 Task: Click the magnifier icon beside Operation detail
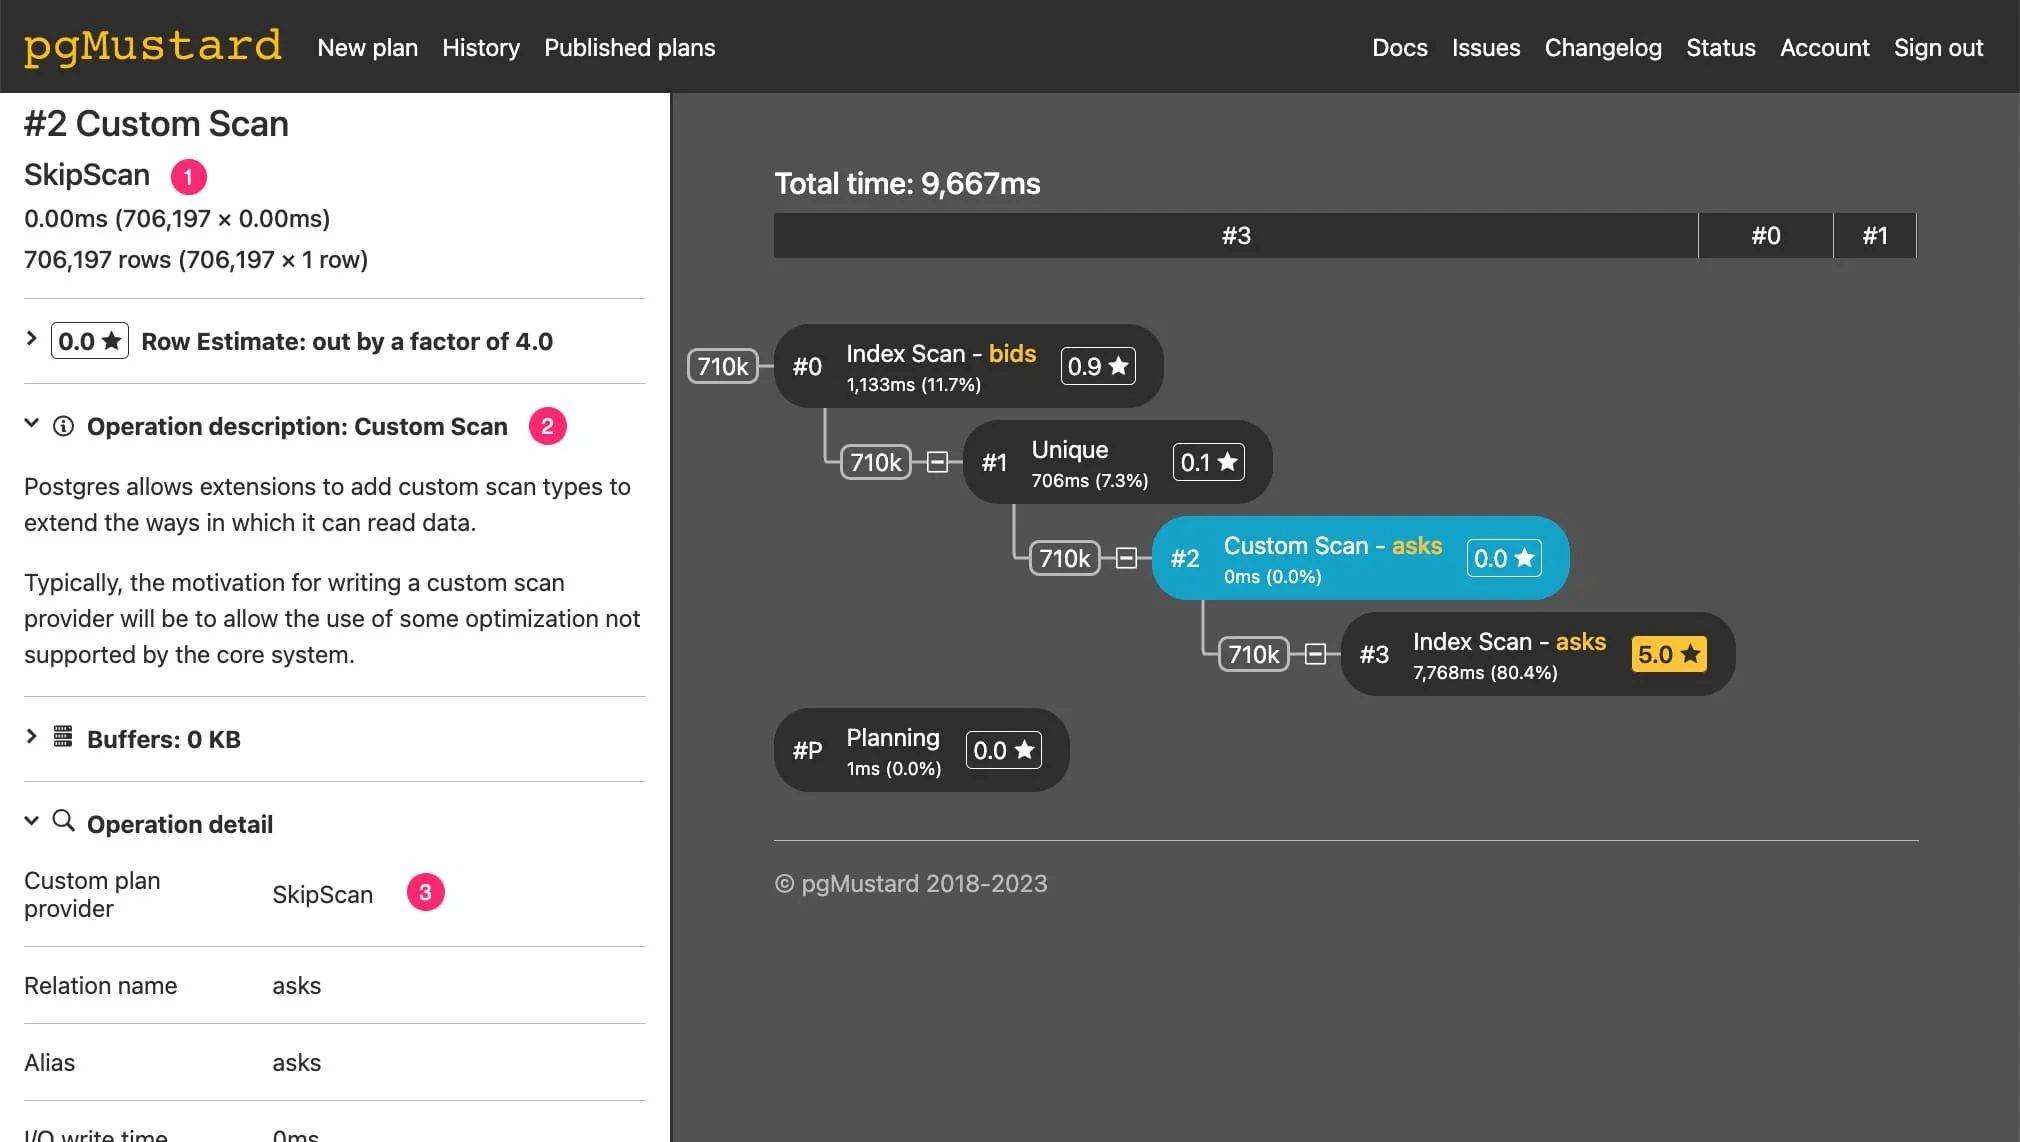[63, 822]
